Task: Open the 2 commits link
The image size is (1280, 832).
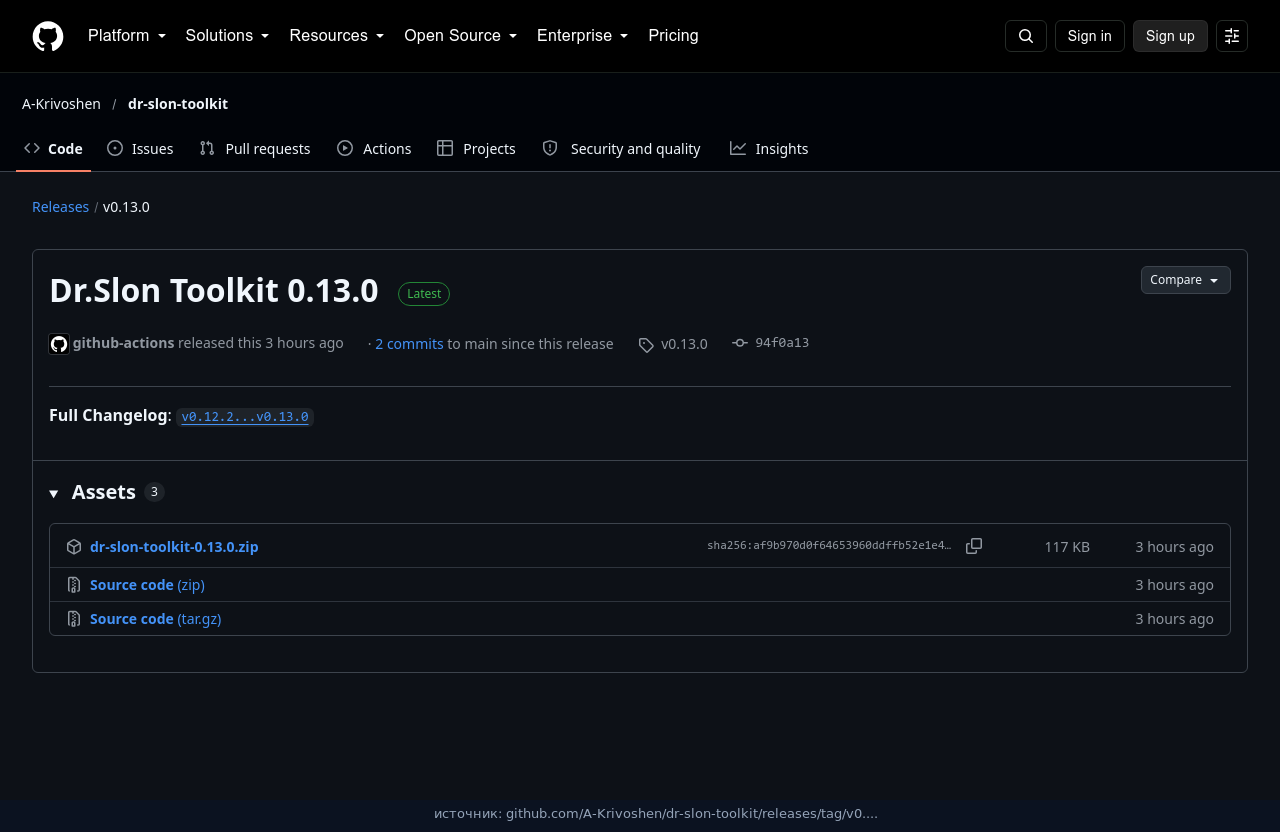Action: 409,344
